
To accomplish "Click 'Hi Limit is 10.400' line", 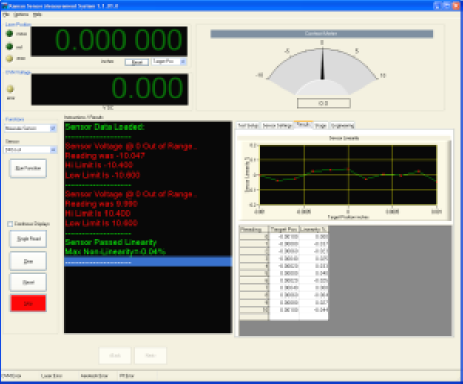I will 98,213.
